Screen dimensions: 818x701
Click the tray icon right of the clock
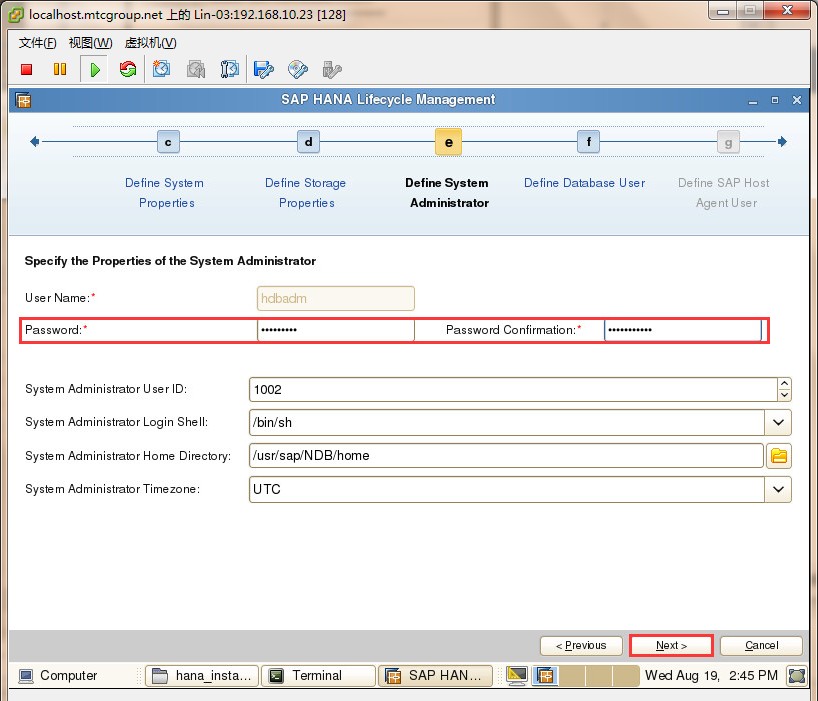797,675
